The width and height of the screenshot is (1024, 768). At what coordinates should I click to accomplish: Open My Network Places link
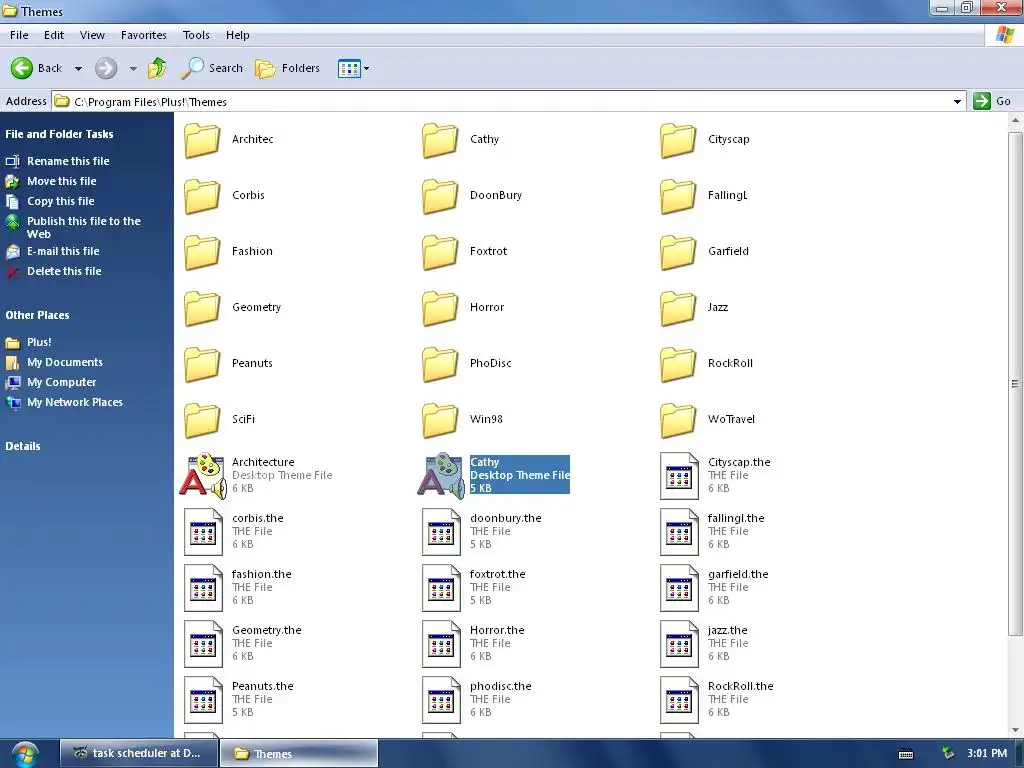point(74,402)
